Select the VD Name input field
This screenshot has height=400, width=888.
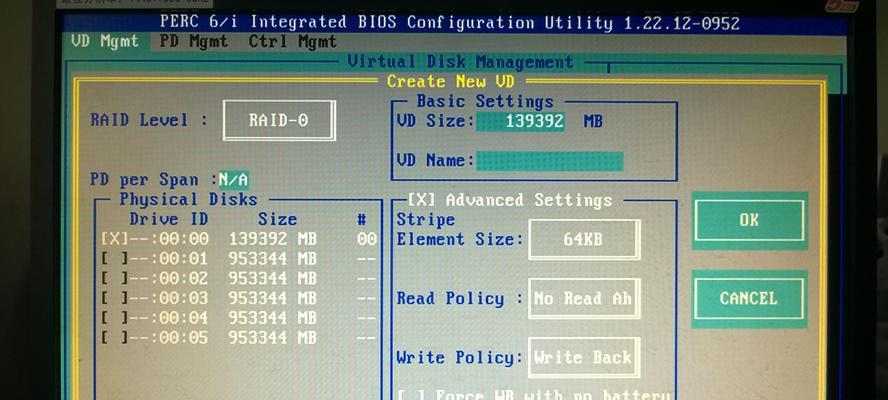(x=549, y=161)
